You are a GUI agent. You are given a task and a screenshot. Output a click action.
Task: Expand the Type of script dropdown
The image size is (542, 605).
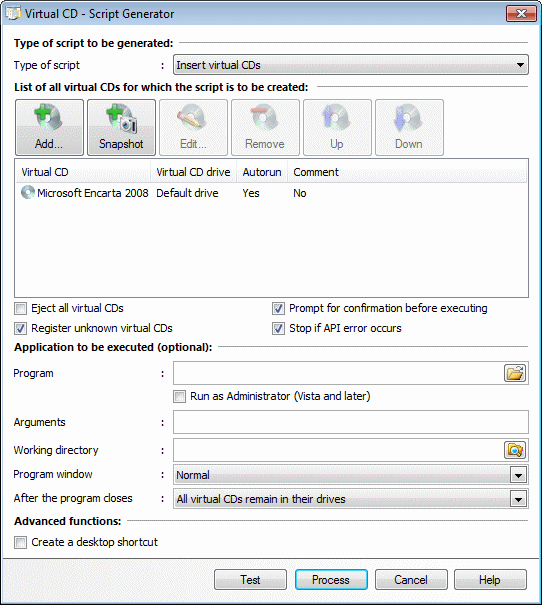click(x=351, y=65)
